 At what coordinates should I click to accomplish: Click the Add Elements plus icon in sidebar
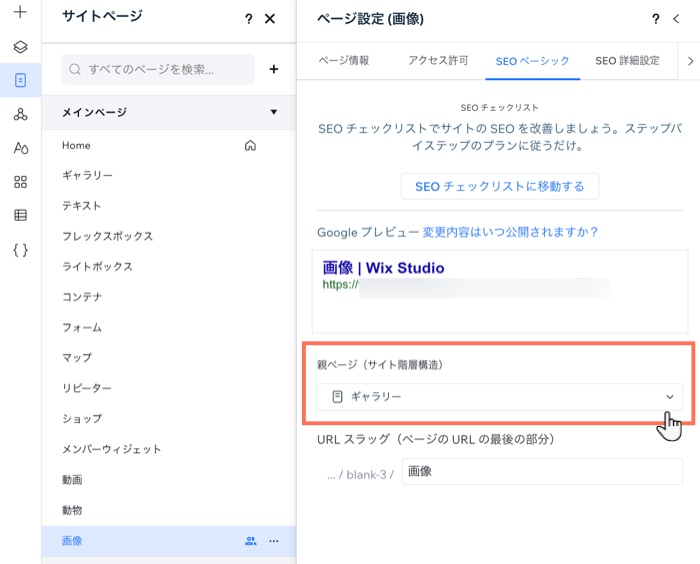[20, 12]
